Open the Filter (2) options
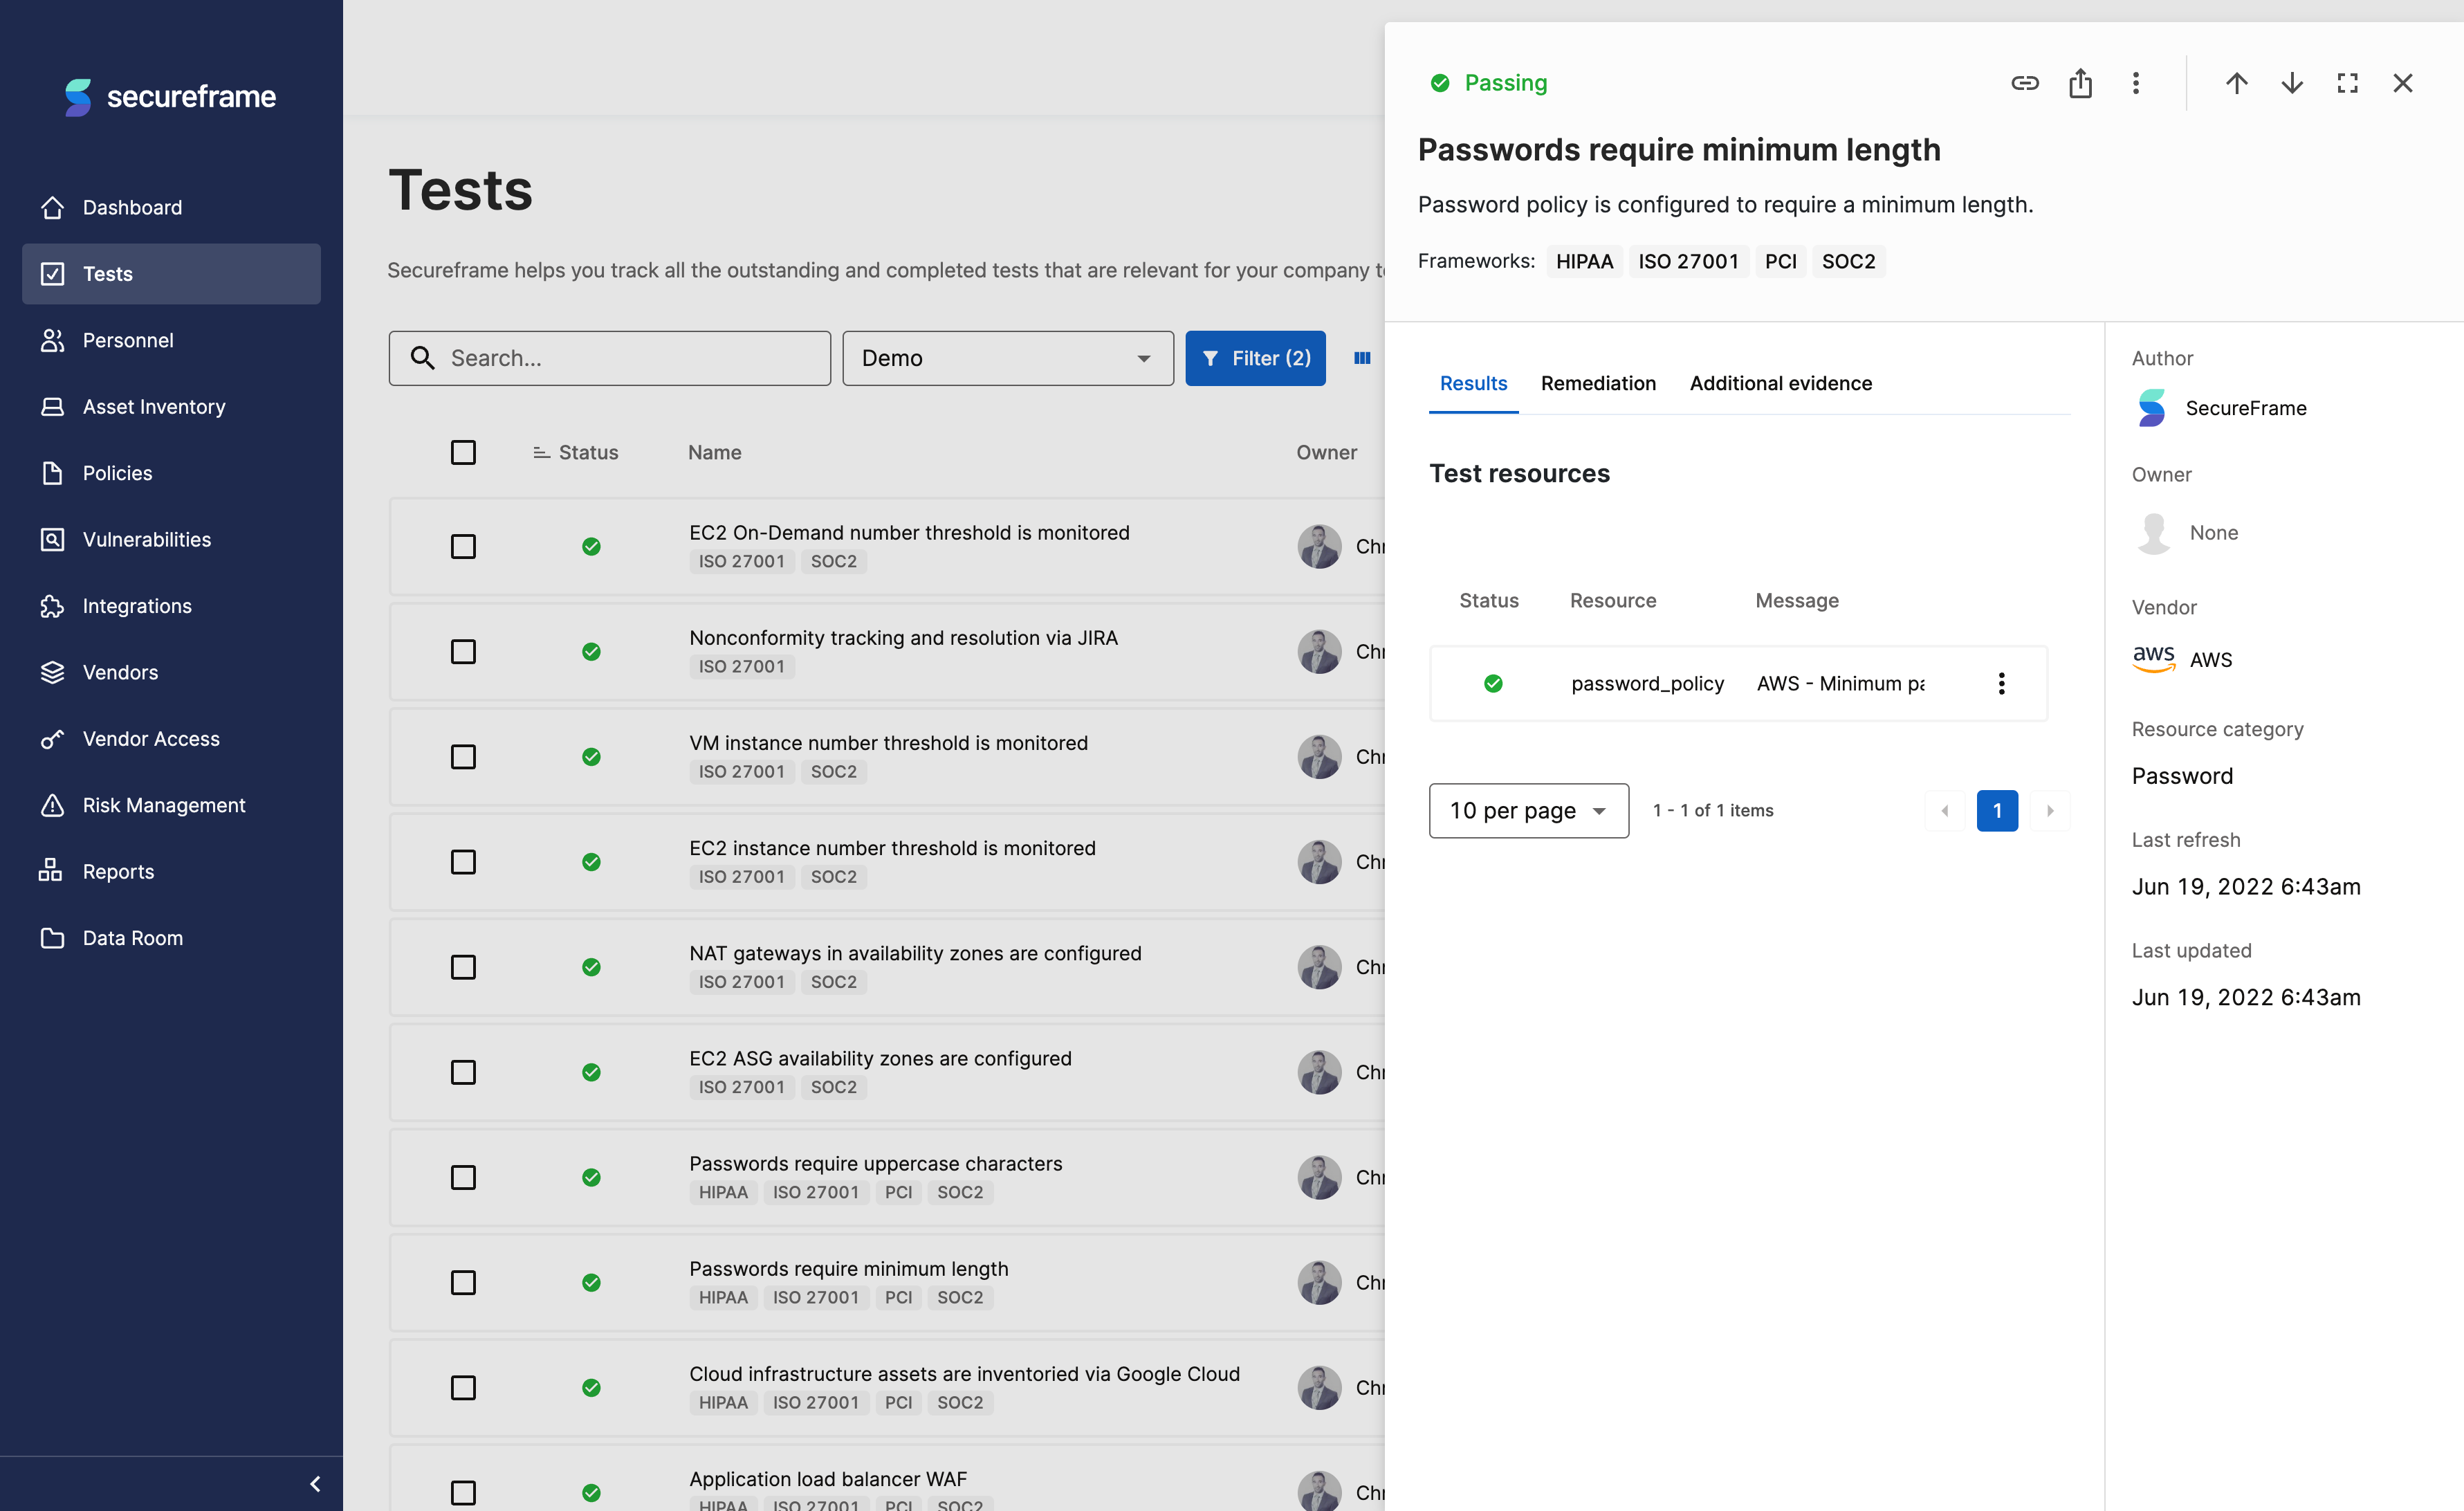 [x=1256, y=358]
